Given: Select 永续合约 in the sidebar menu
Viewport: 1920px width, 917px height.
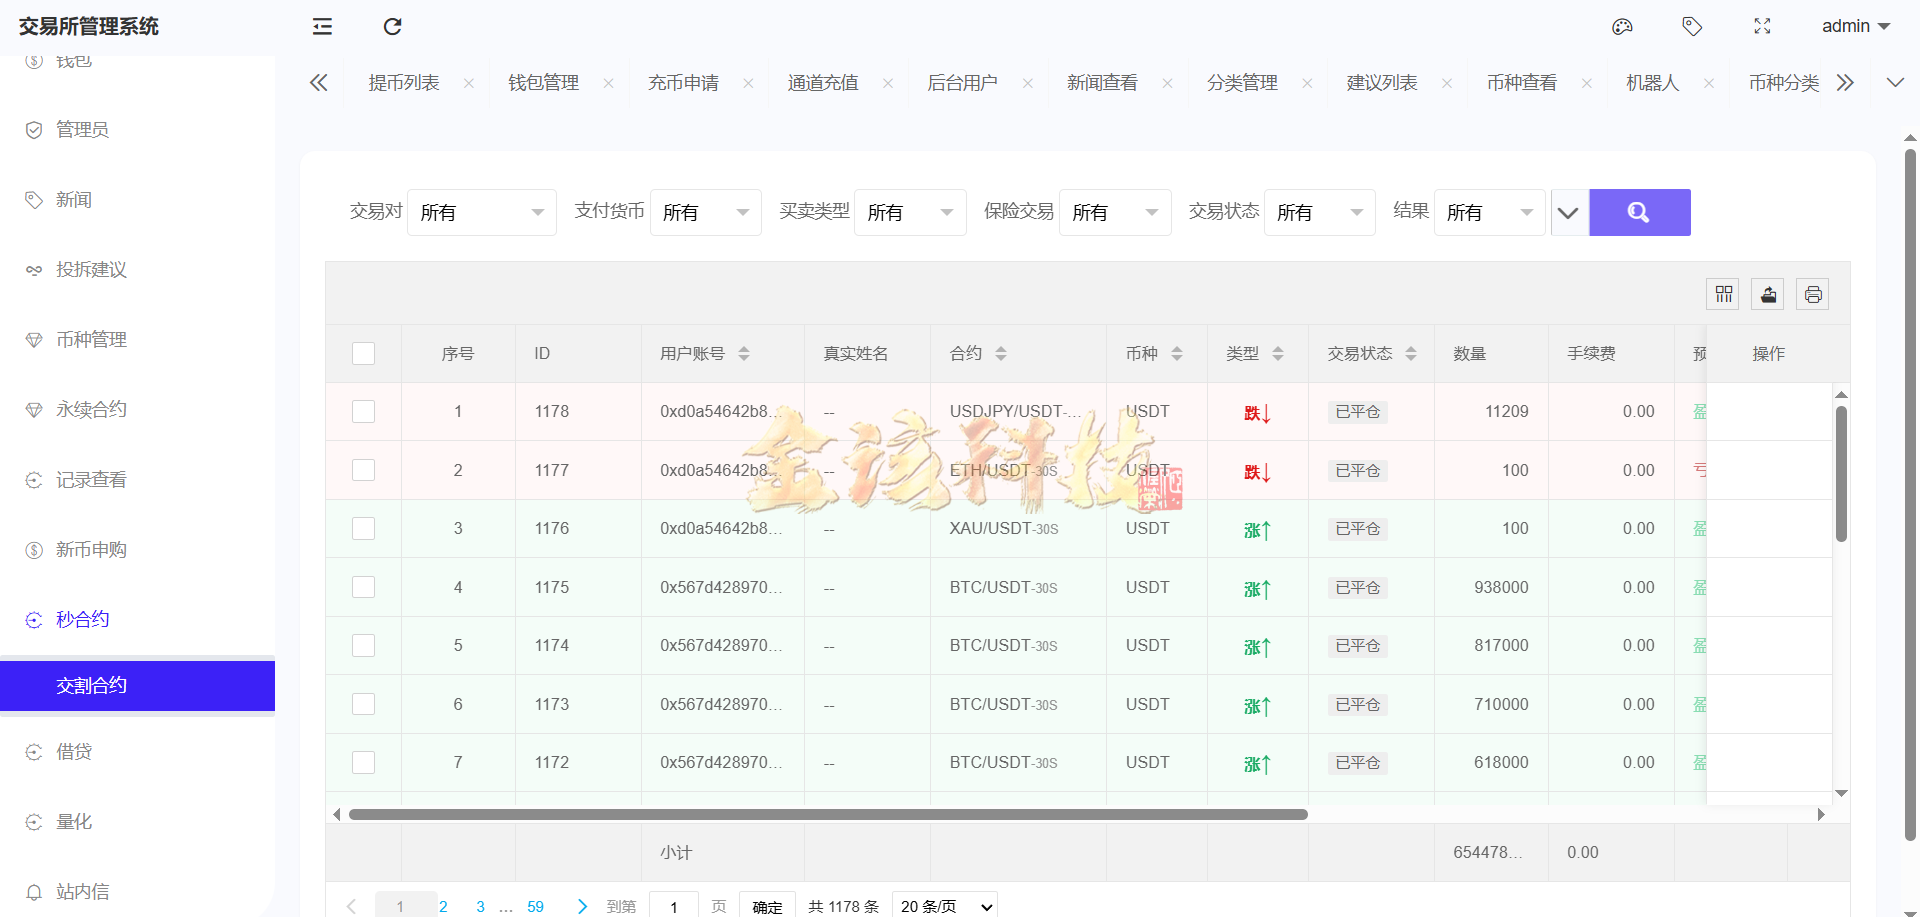Looking at the screenshot, I should point(91,409).
